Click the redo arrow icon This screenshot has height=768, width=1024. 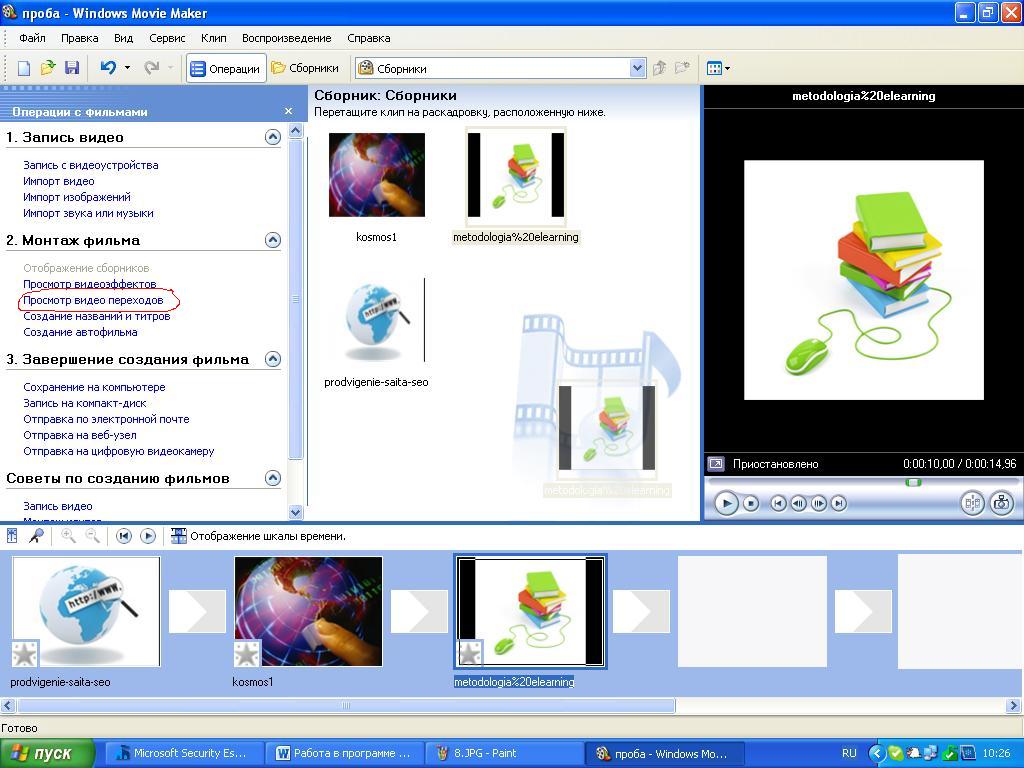tap(152, 67)
